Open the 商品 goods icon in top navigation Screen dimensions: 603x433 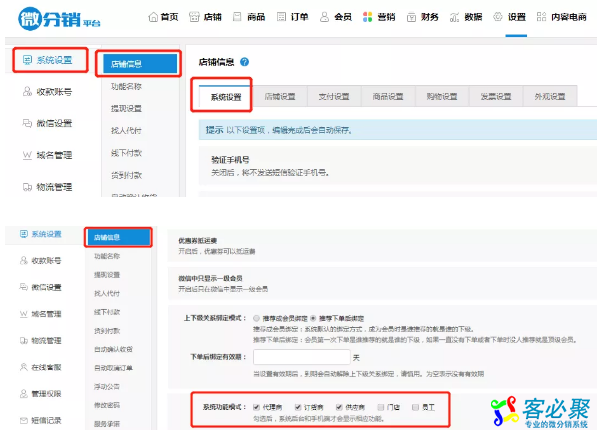[237, 17]
